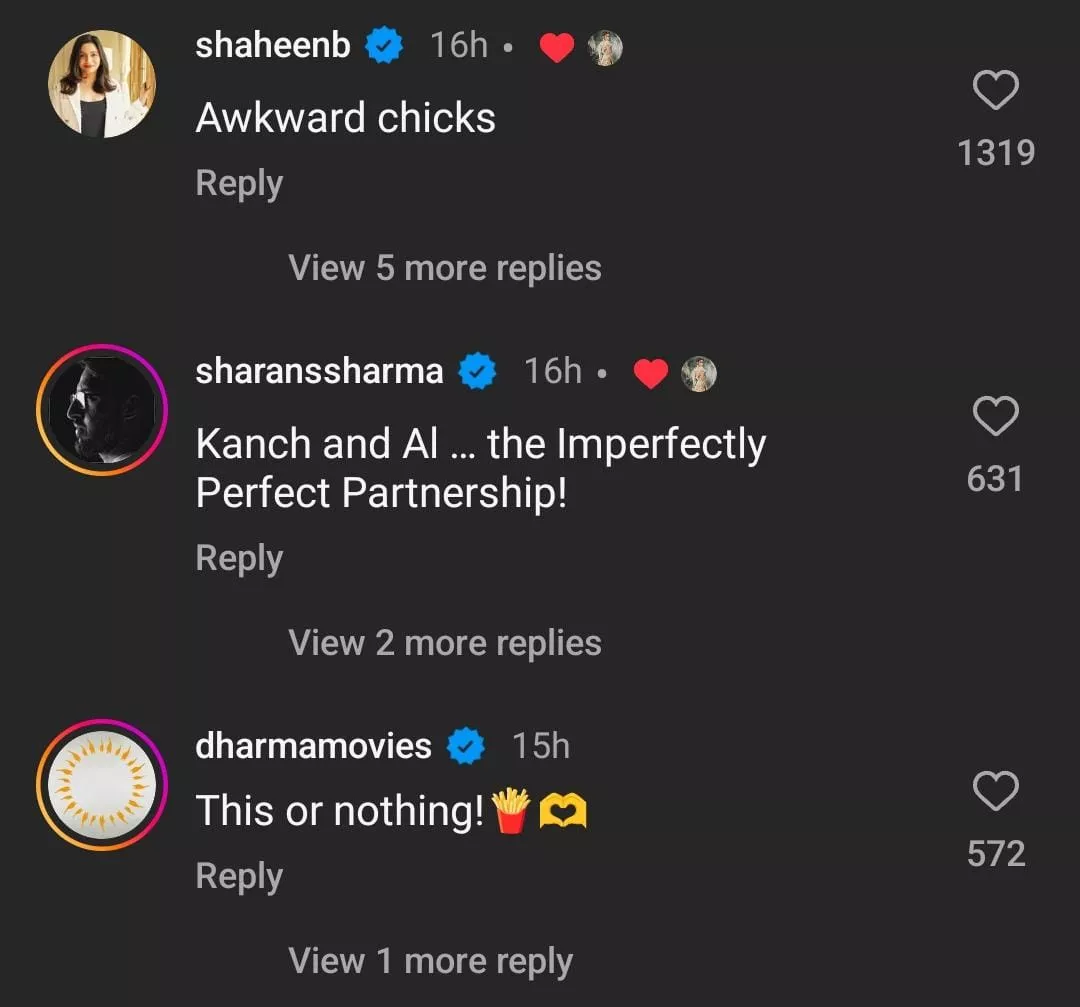This screenshot has width=1080, height=1007.
Task: Reply to the "This or nothing!" comment
Action: 239,876
